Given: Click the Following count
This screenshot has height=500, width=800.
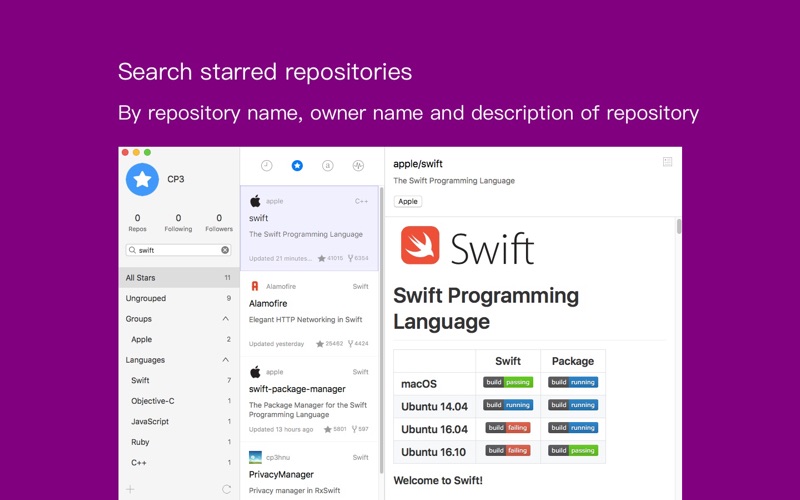Looking at the screenshot, I should 178,222.
